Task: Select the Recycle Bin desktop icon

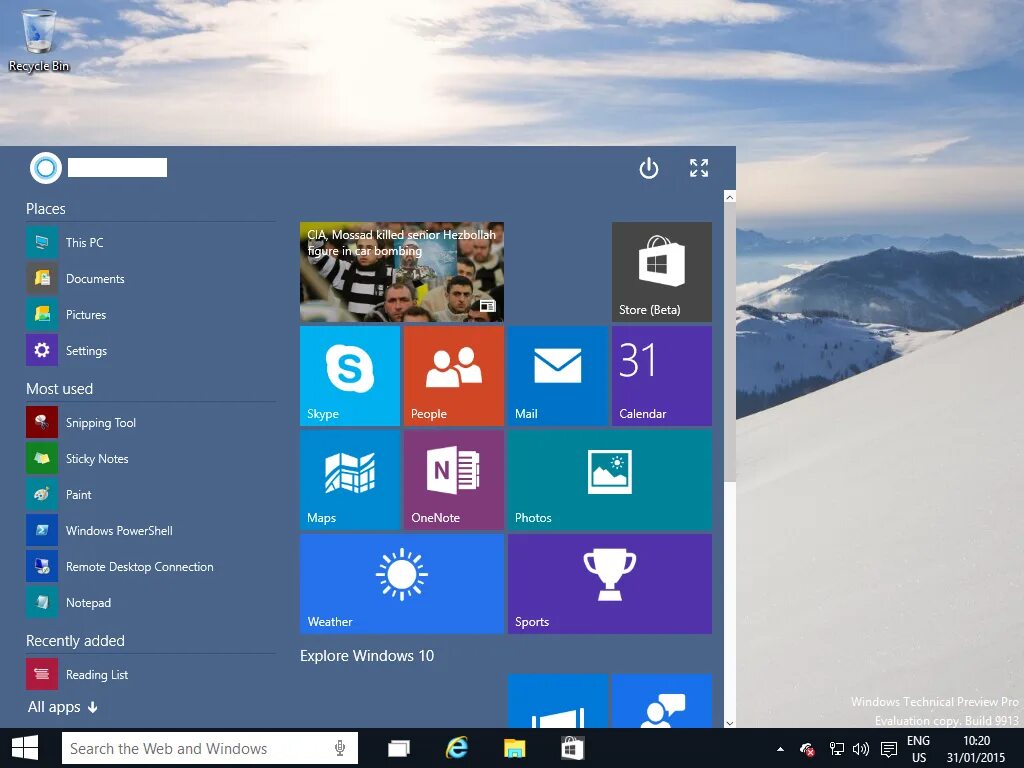Action: point(39,40)
